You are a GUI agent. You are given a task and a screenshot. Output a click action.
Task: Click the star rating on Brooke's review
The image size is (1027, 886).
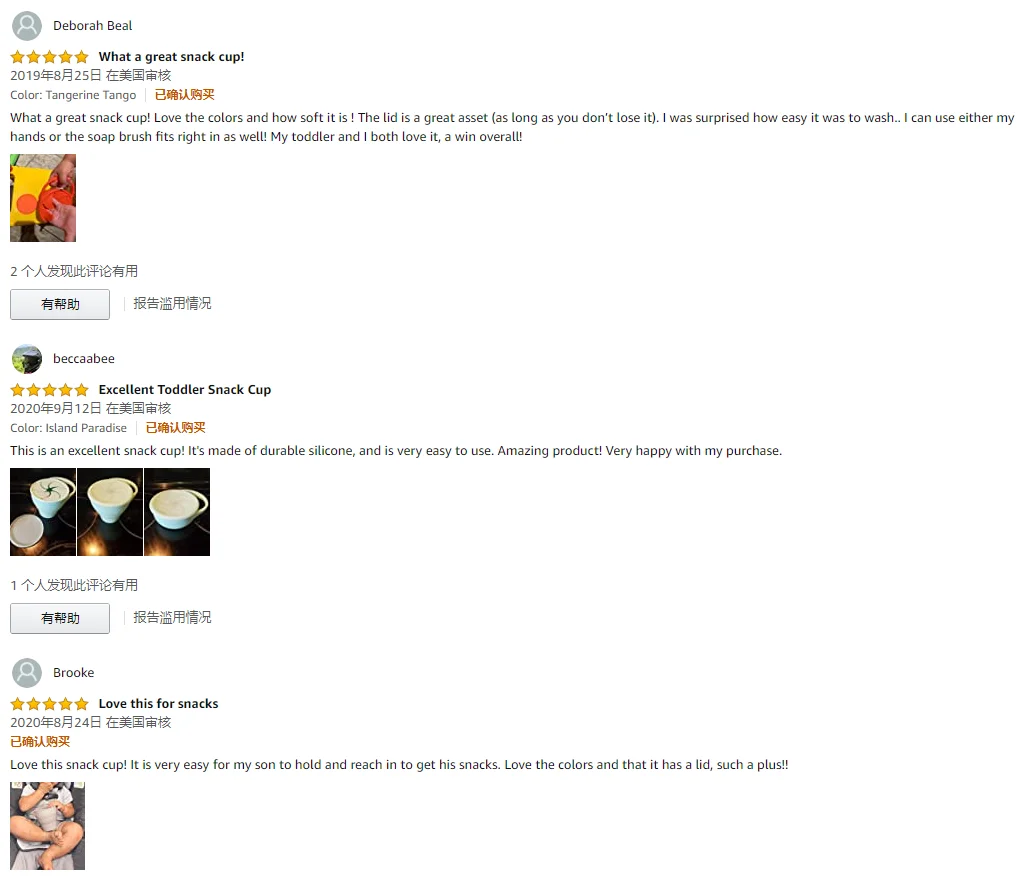tap(49, 704)
